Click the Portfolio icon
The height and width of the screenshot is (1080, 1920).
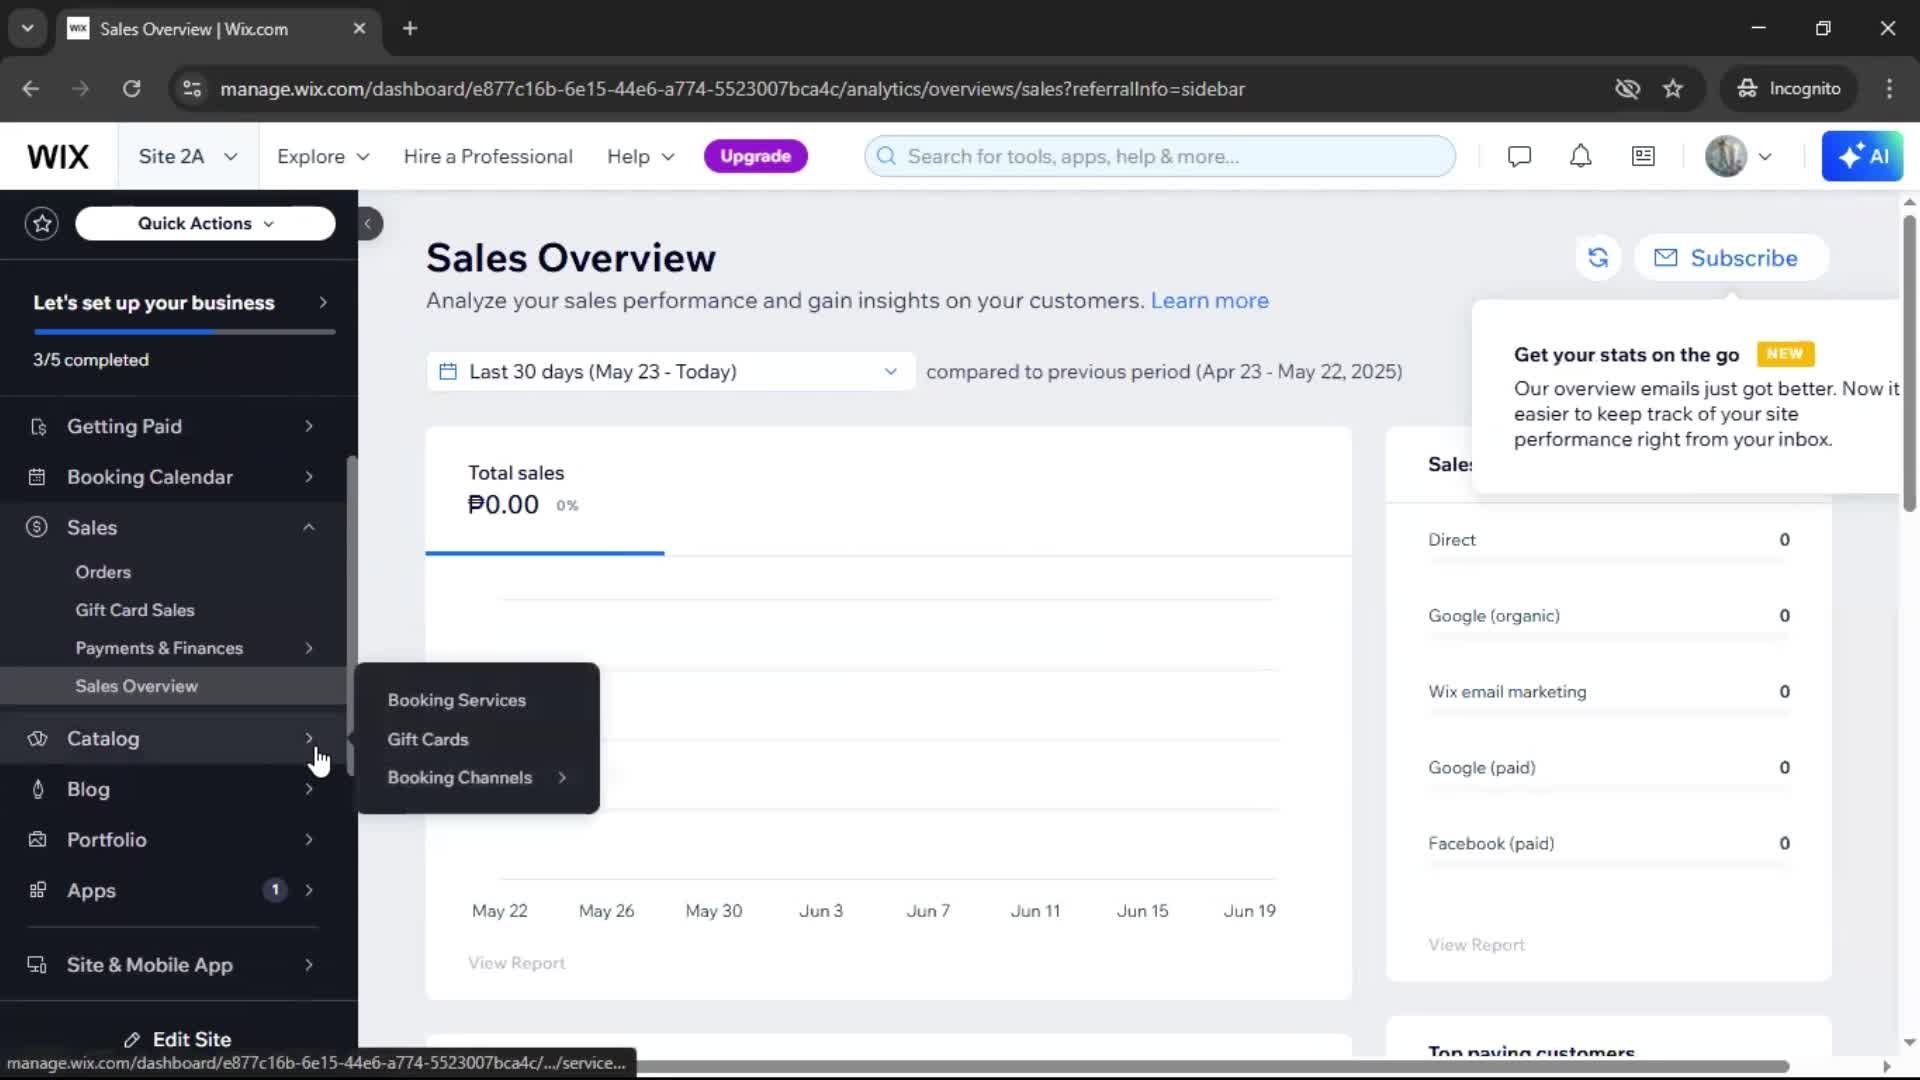pyautogui.click(x=37, y=840)
